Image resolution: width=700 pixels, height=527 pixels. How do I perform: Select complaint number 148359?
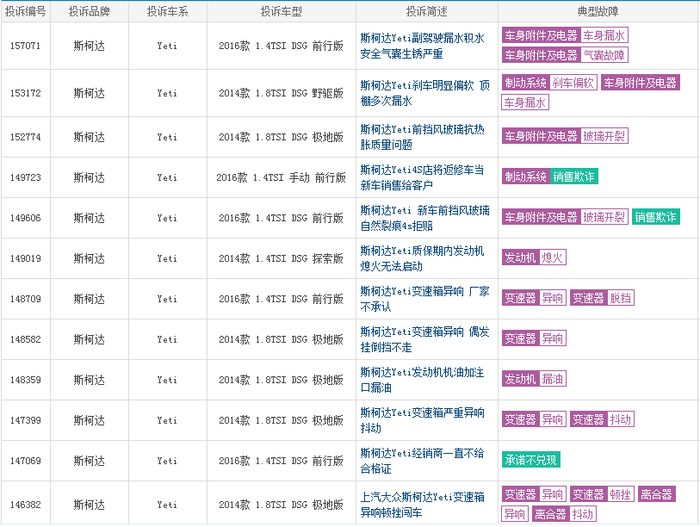(x=25, y=380)
